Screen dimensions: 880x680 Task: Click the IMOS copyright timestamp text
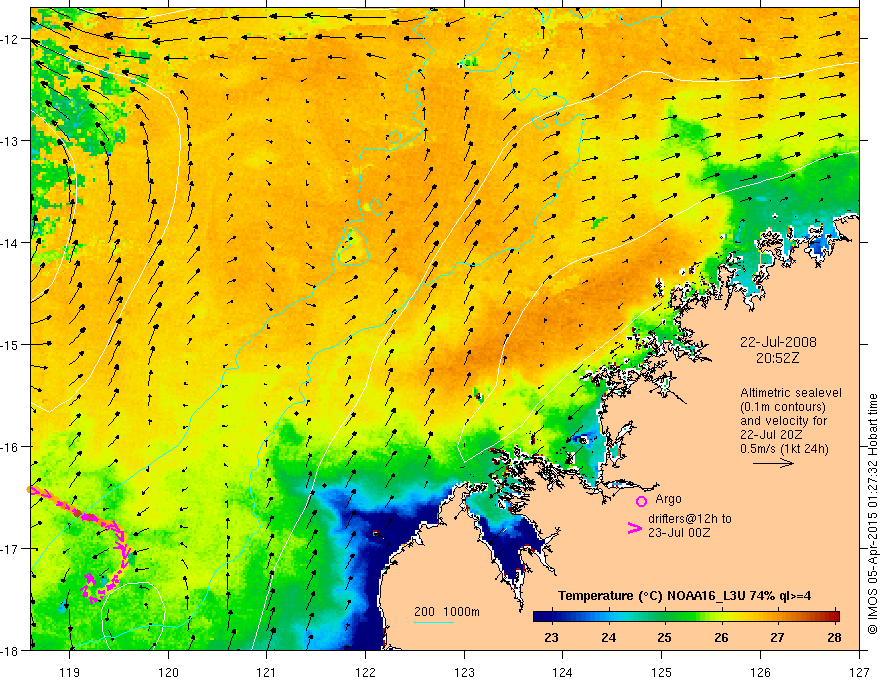(x=872, y=514)
